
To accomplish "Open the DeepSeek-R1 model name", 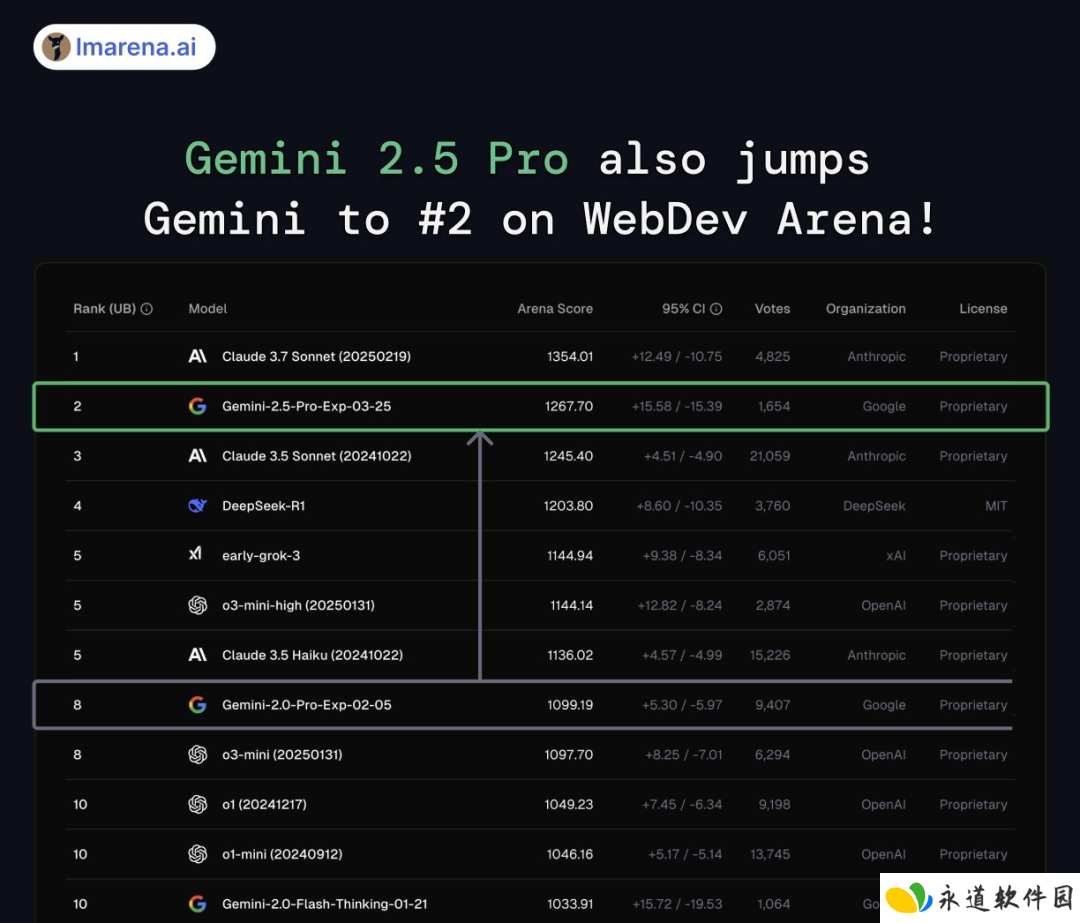I will pos(263,506).
